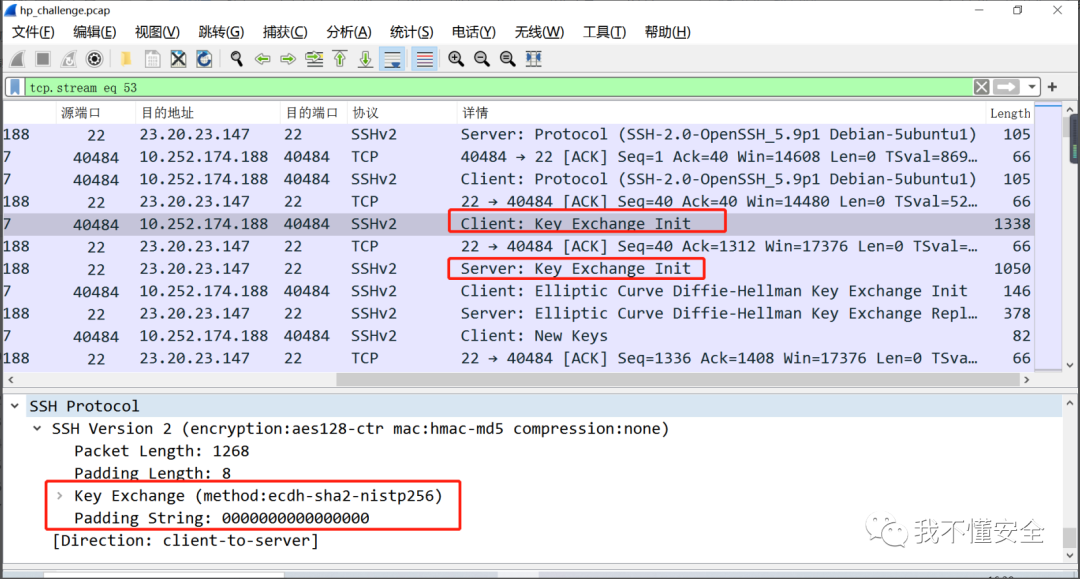
Task: Close the capture file with the X icon
Action: pyautogui.click(x=178, y=59)
